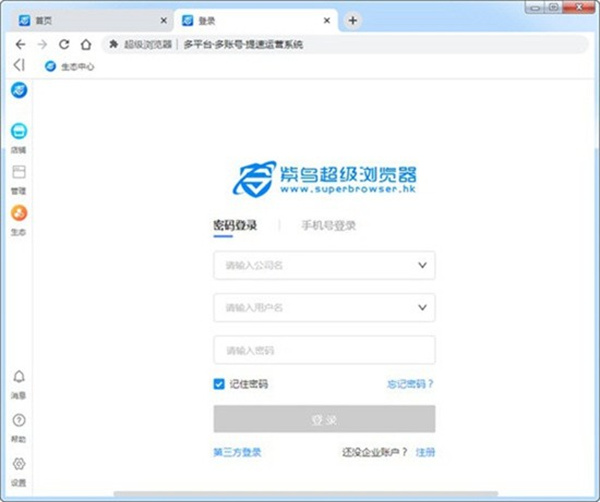Click the forward navigation arrow
Image resolution: width=600 pixels, height=502 pixels.
tap(42, 44)
